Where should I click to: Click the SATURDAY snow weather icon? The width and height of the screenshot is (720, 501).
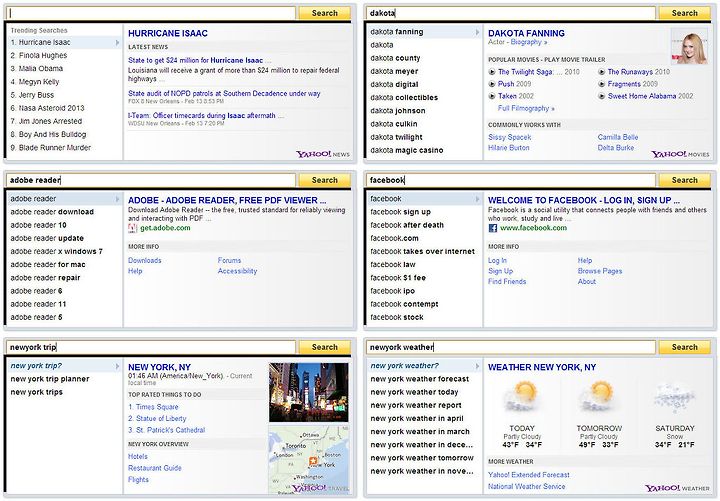tap(674, 397)
